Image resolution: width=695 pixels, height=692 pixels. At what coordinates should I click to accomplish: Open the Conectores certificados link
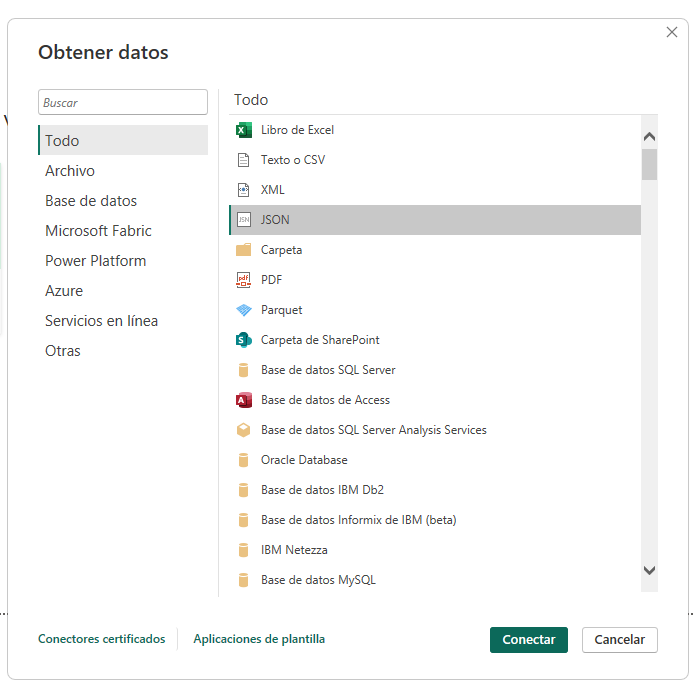pyautogui.click(x=101, y=639)
